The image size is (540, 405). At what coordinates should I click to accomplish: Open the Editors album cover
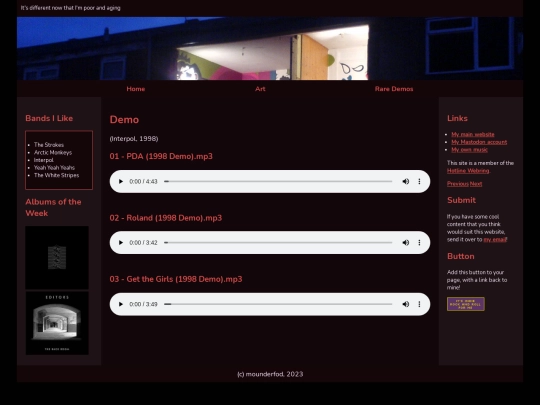(x=57, y=323)
